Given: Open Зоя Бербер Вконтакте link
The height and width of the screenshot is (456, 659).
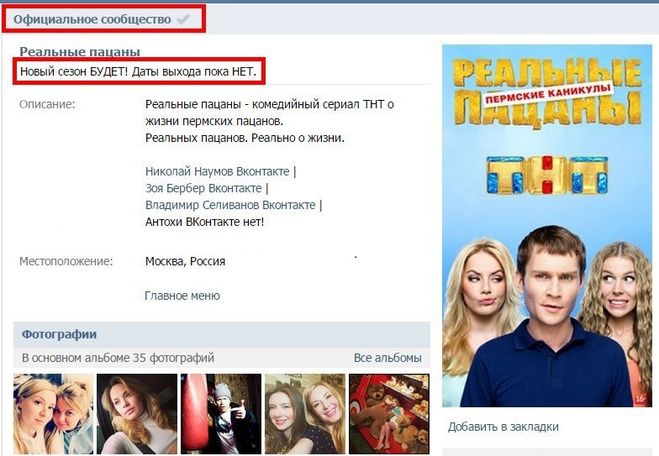Looking at the screenshot, I should 203,188.
